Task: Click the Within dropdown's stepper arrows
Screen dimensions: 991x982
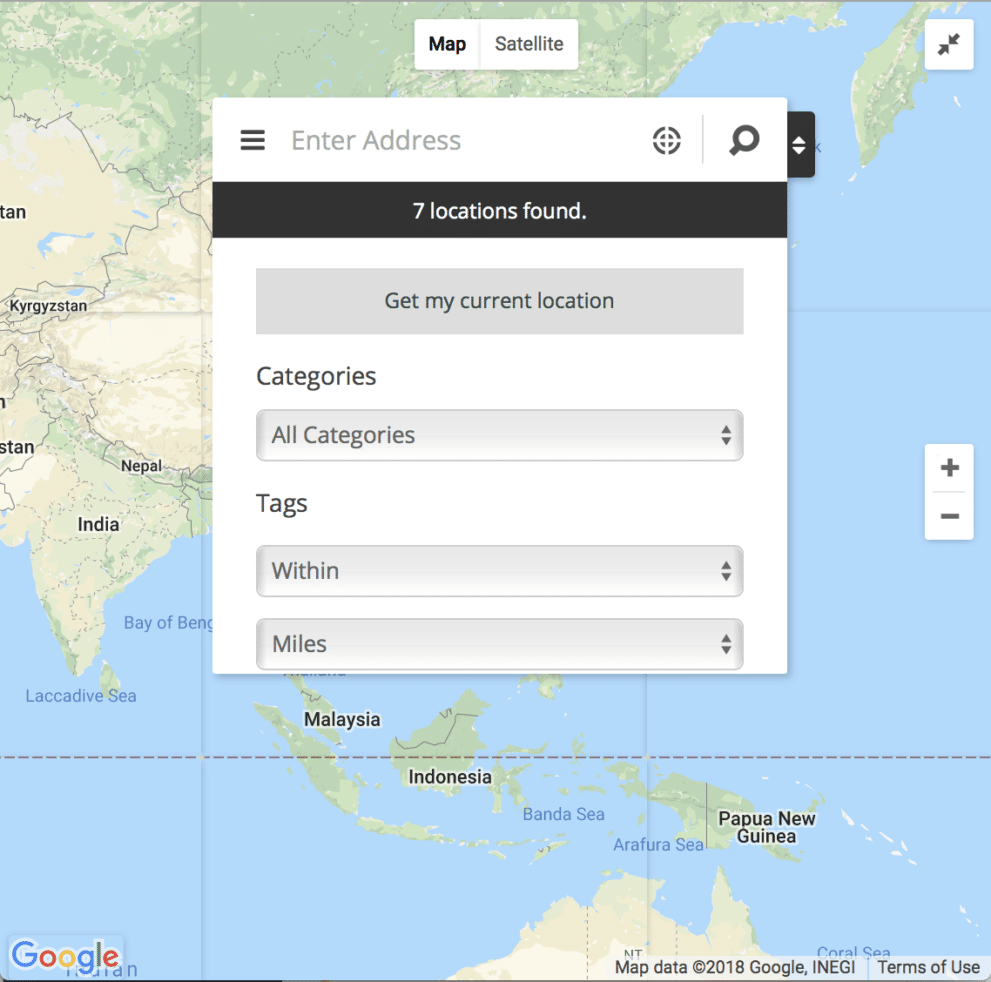Action: pos(726,570)
